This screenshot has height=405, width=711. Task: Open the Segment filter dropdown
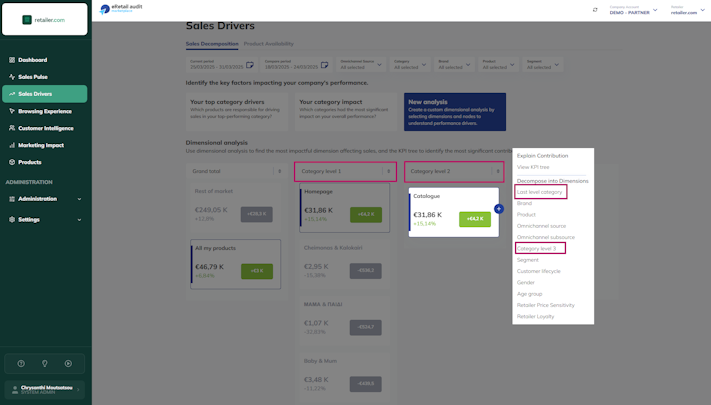(x=543, y=64)
